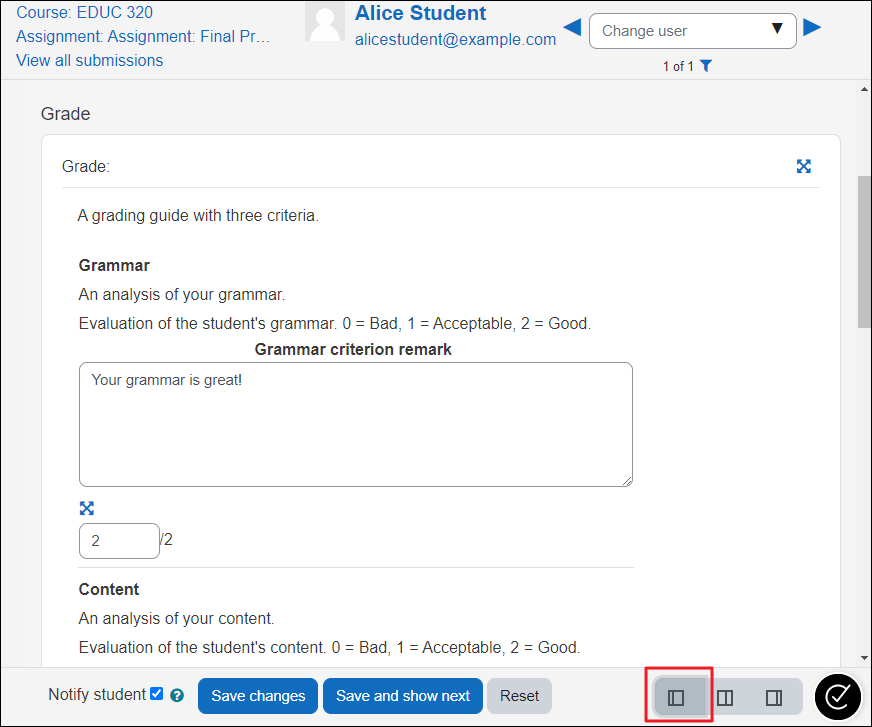Screen dimensions: 872x727
Task: Click the previous user left arrow
Action: (x=573, y=28)
